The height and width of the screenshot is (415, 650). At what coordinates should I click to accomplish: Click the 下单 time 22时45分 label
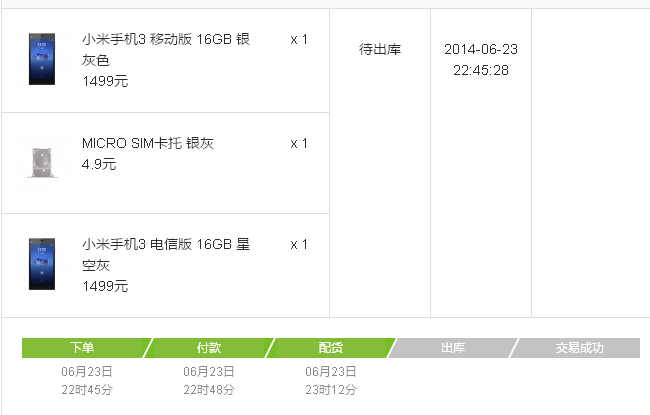tap(85, 391)
